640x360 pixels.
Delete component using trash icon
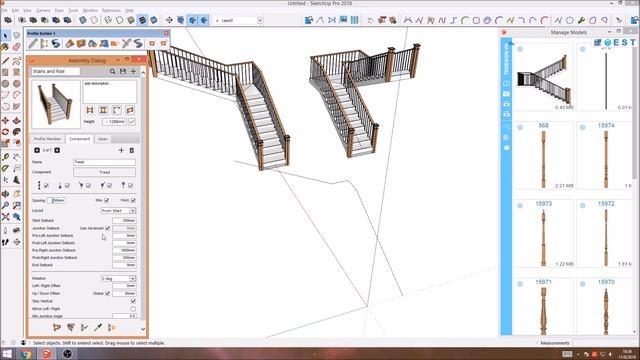(132, 150)
